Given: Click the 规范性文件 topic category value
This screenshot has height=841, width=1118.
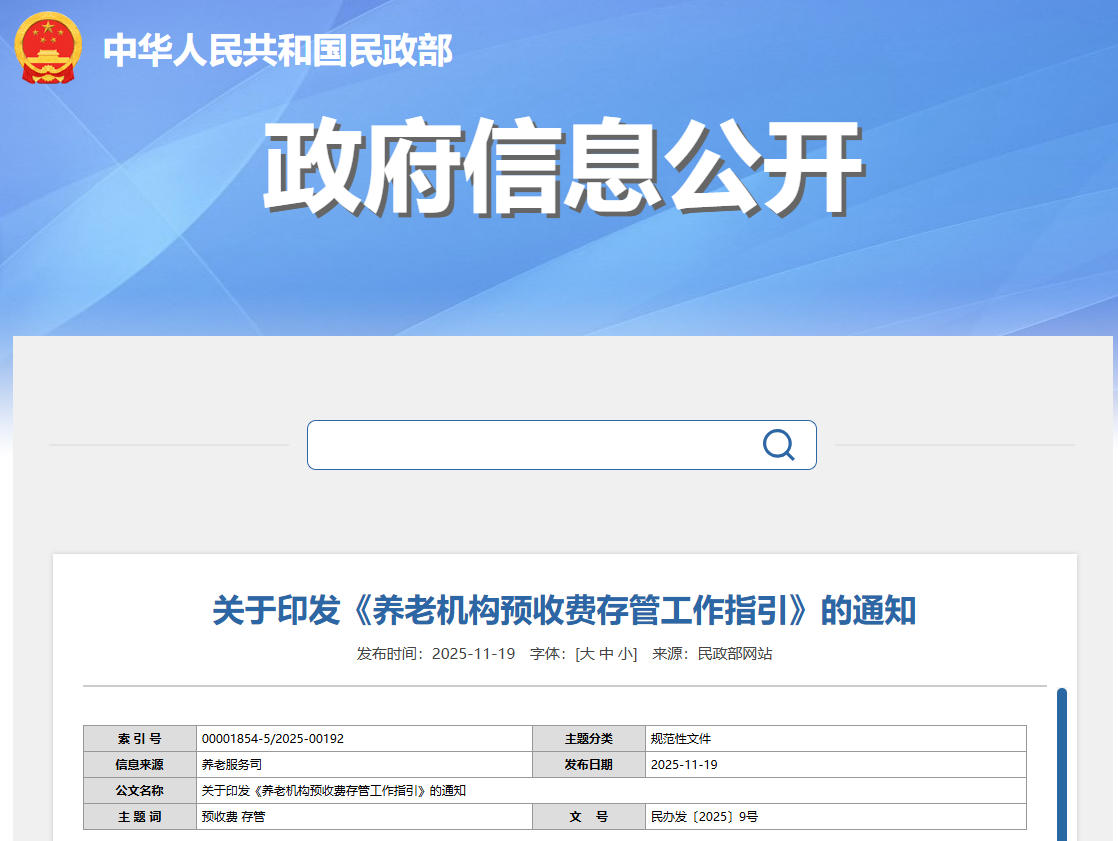Looking at the screenshot, I should point(680,739).
